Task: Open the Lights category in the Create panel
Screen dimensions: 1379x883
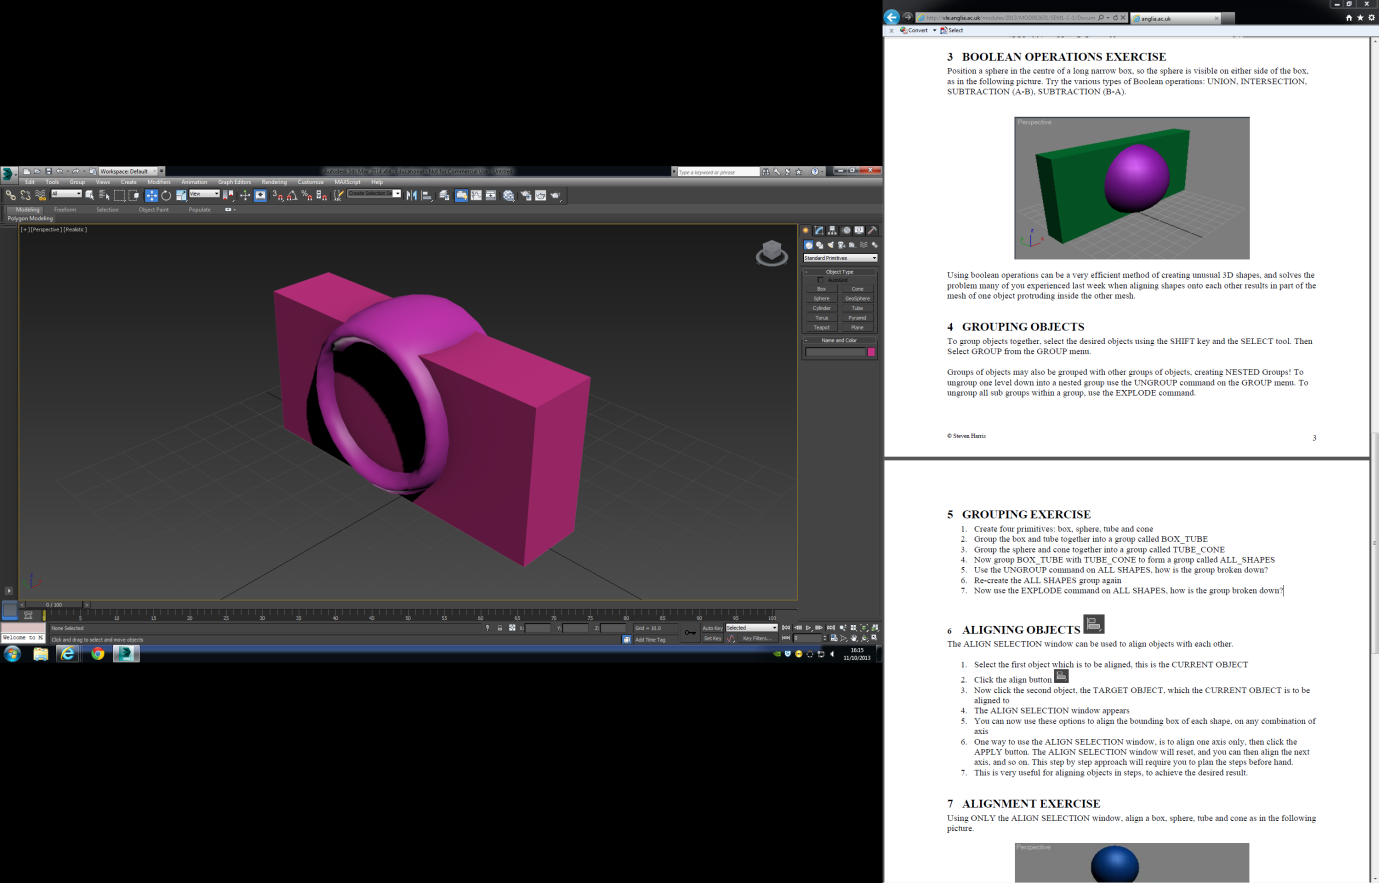Action: (x=831, y=244)
